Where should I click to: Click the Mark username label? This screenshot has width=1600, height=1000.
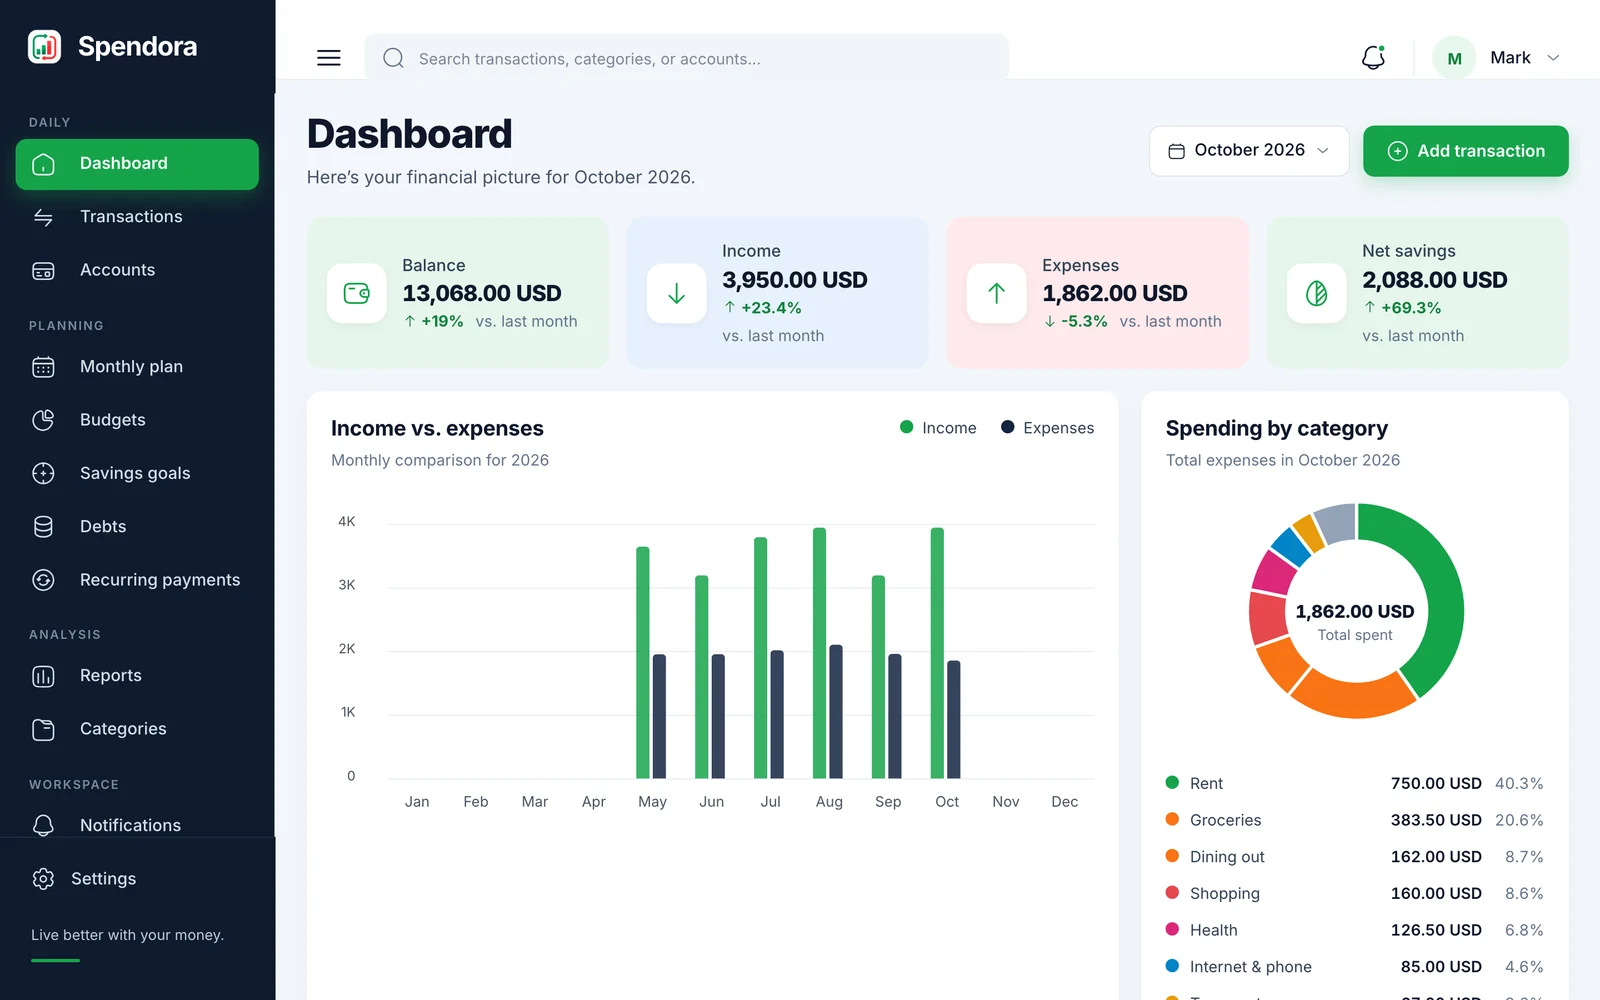pyautogui.click(x=1510, y=58)
